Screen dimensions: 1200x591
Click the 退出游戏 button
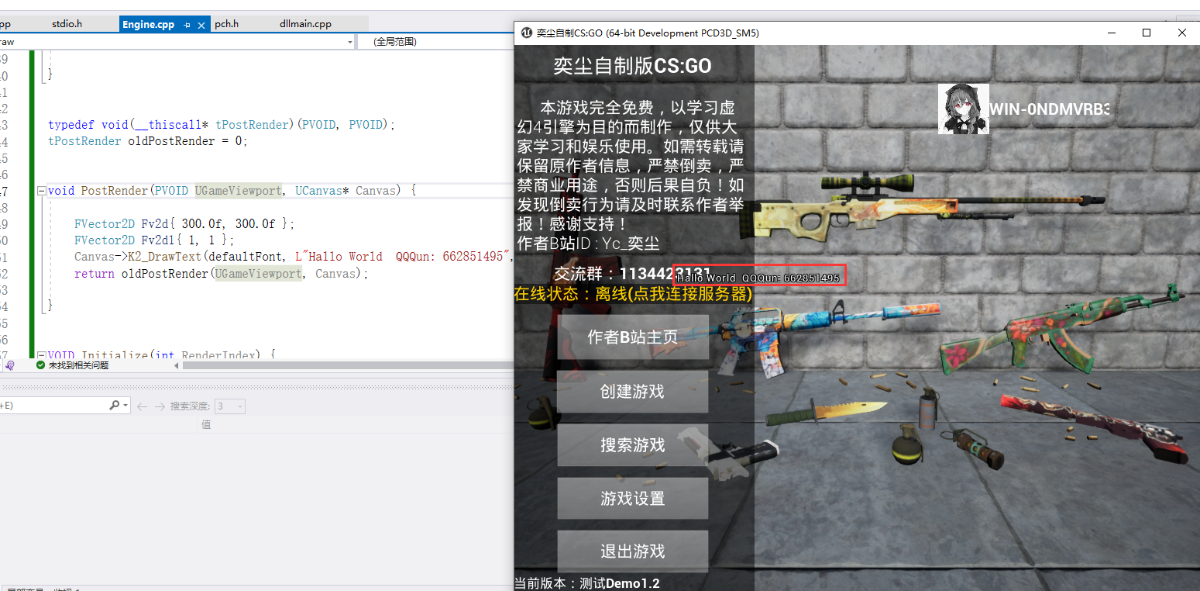pyautogui.click(x=632, y=551)
